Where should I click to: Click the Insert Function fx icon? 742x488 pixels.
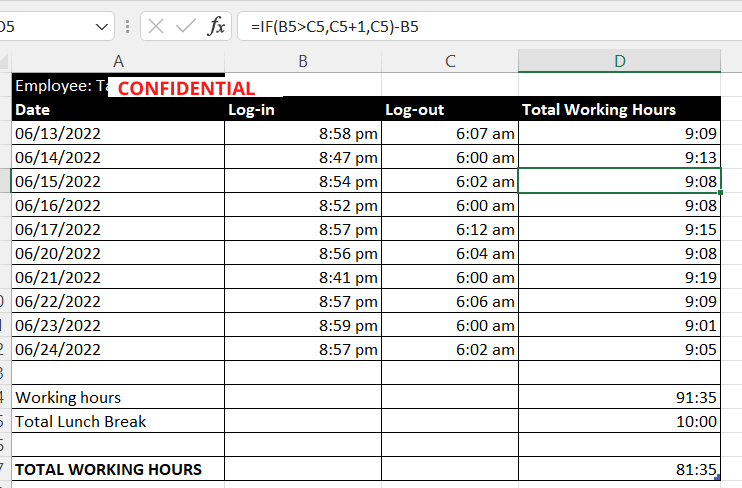216,27
